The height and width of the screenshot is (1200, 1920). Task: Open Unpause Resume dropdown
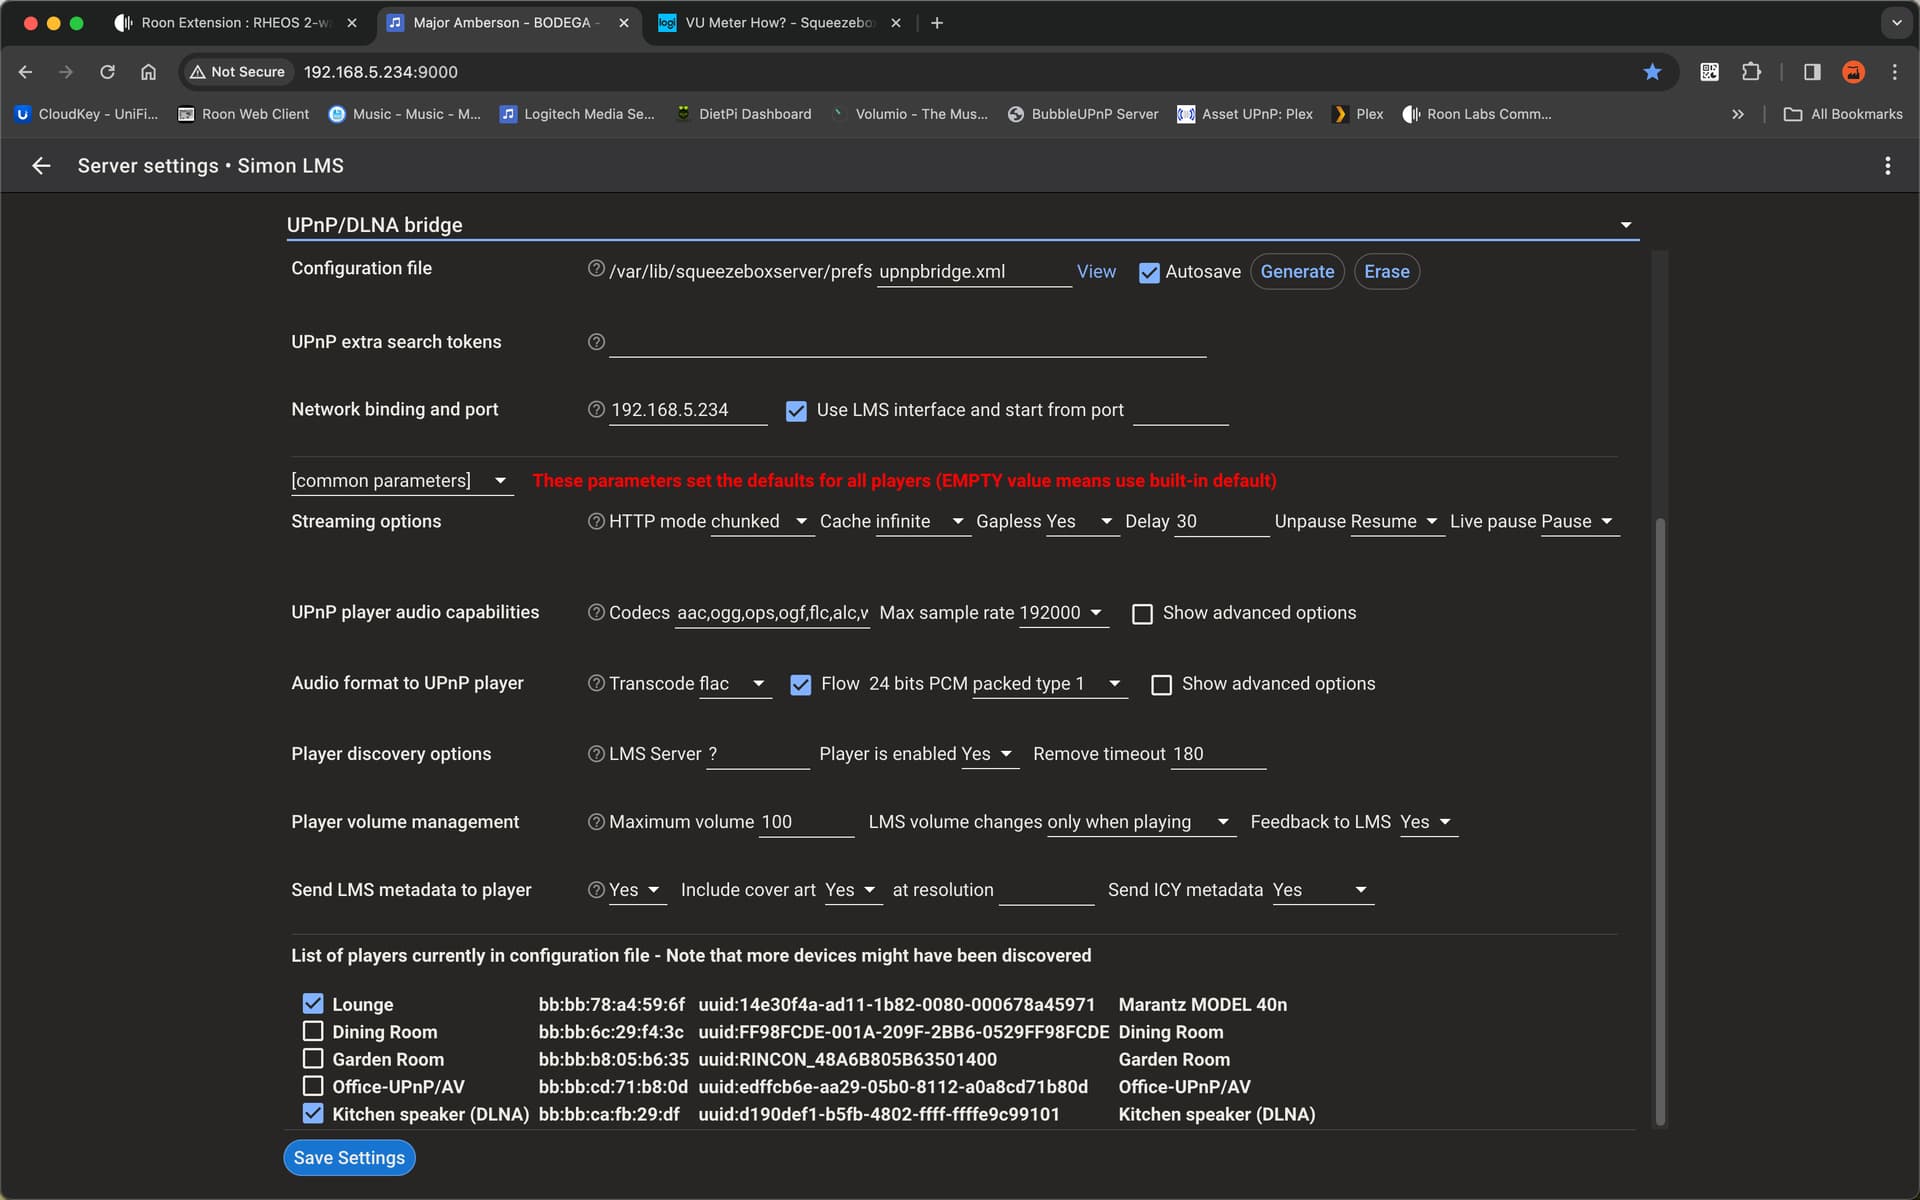[1397, 521]
